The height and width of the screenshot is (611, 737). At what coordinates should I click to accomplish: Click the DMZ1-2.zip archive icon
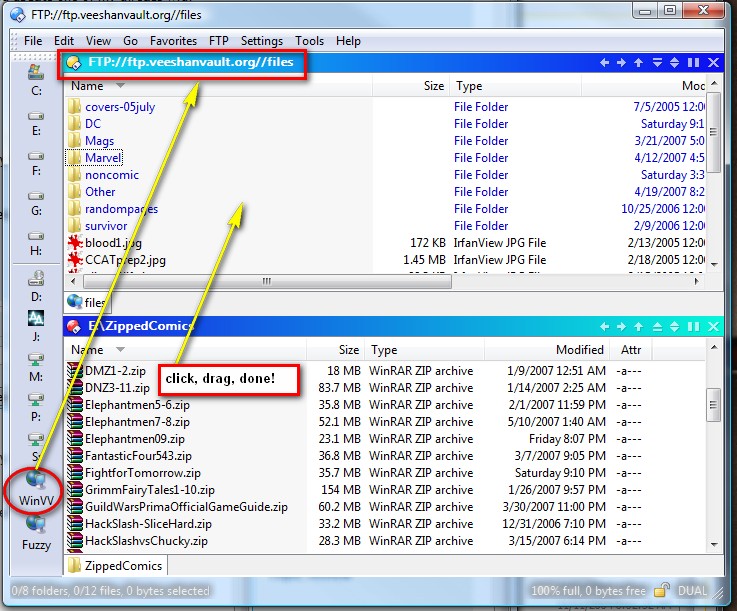75,370
